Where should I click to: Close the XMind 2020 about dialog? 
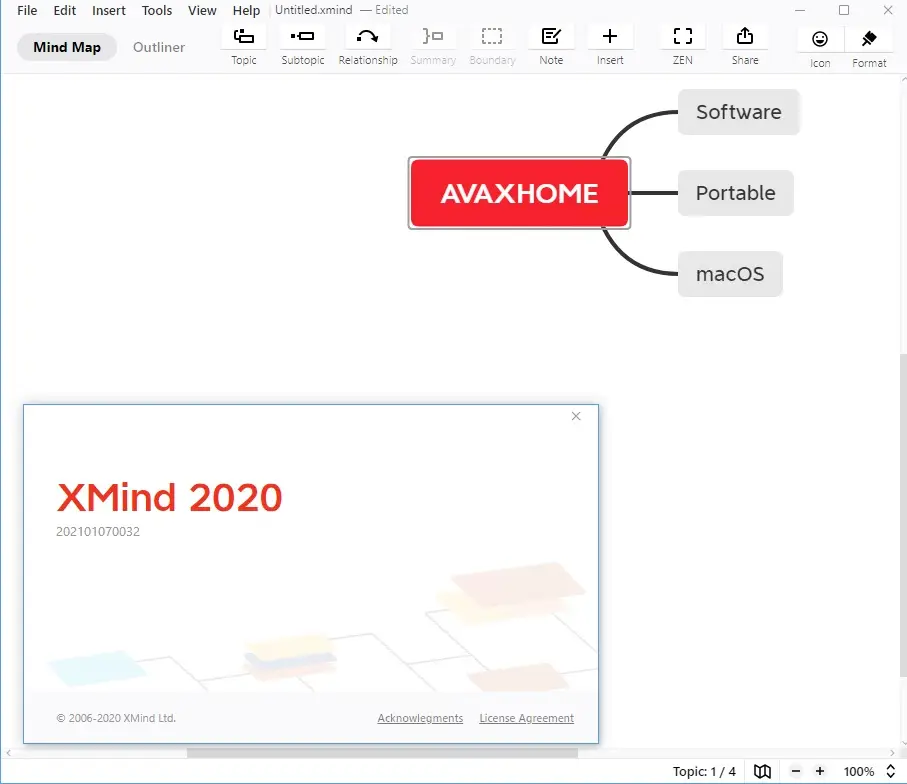(x=576, y=416)
